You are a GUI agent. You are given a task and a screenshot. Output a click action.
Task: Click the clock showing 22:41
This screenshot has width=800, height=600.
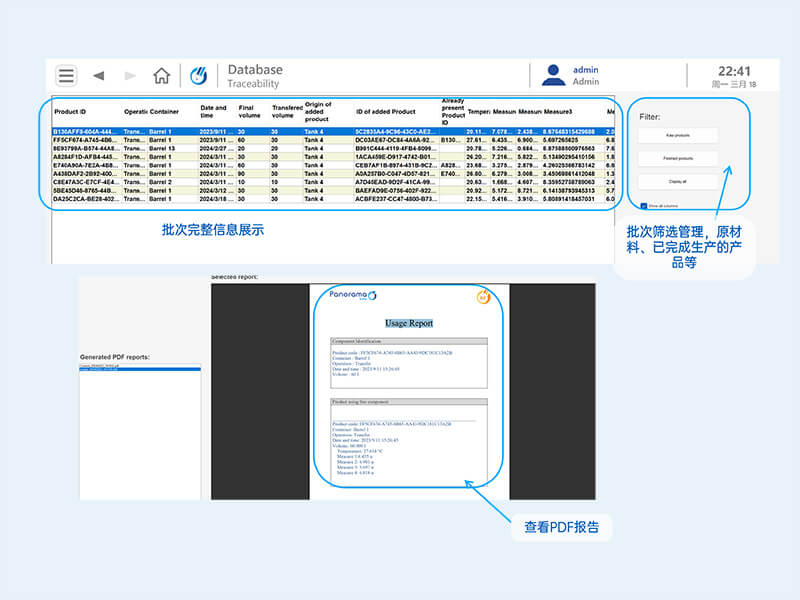pyautogui.click(x=733, y=71)
